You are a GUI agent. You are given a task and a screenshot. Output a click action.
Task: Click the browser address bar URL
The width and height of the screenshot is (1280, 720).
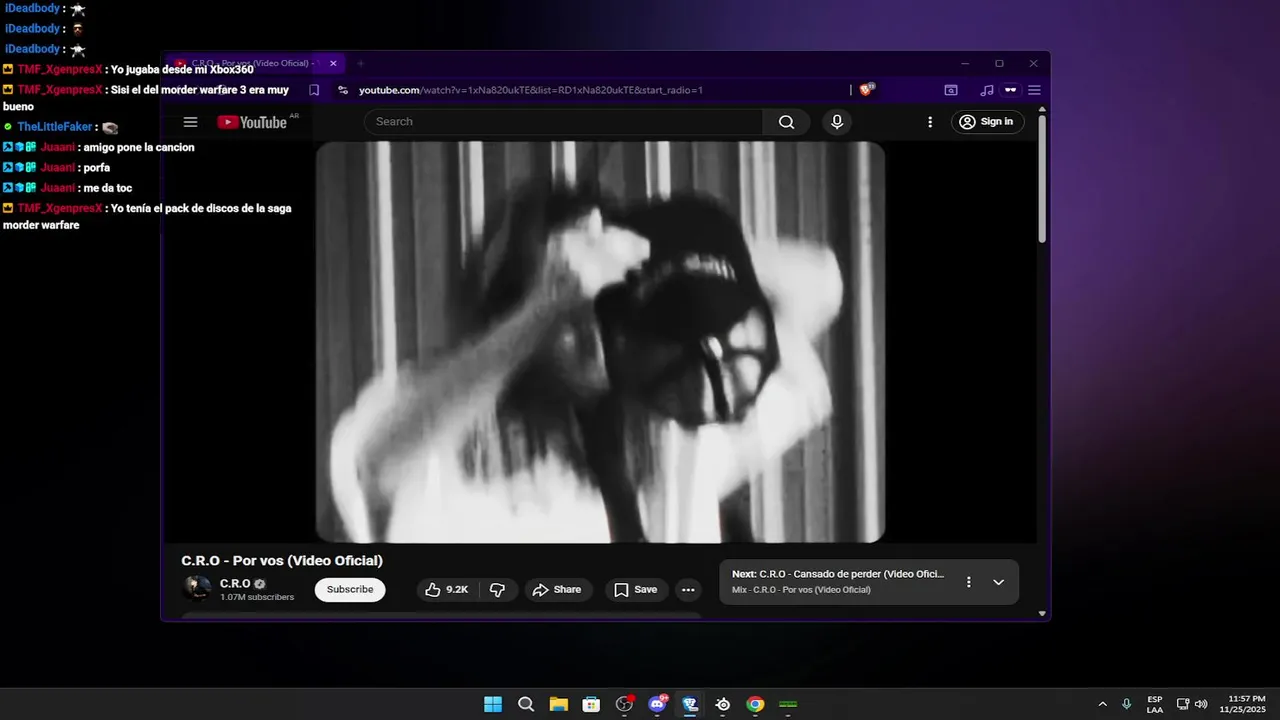click(531, 90)
